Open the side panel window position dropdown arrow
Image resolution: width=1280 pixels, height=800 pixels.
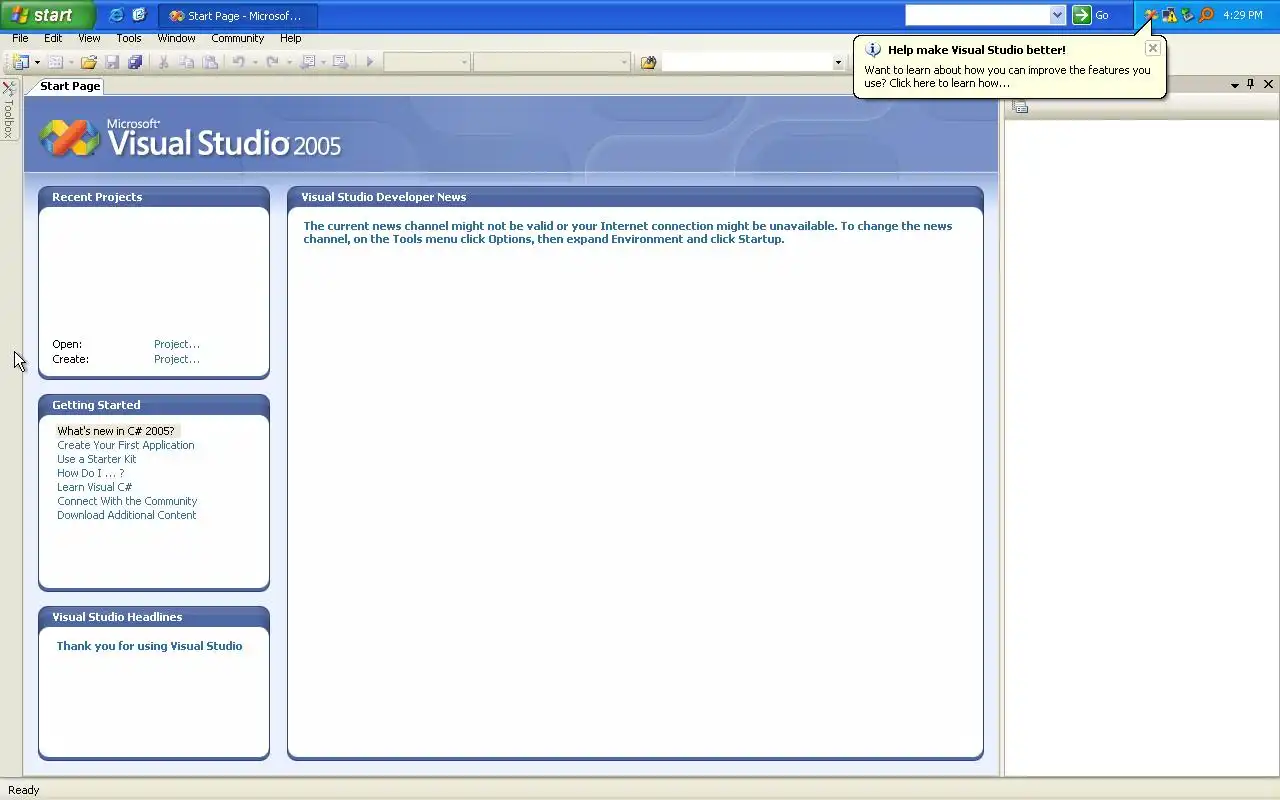click(x=1235, y=85)
